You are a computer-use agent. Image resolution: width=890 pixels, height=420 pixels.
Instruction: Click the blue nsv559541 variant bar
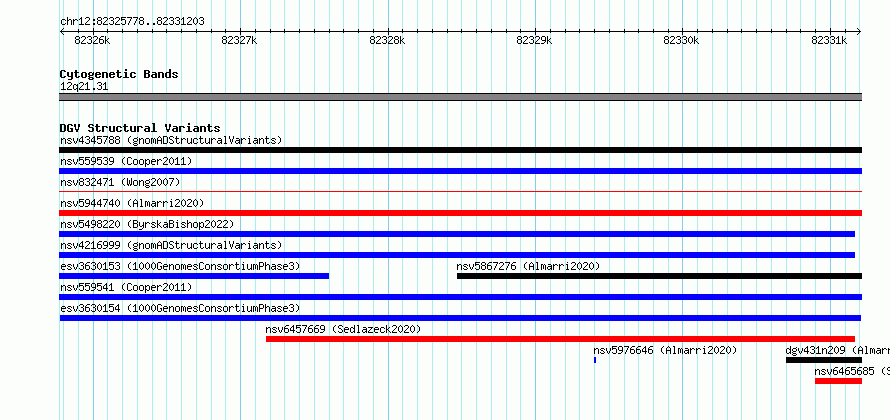click(x=460, y=297)
